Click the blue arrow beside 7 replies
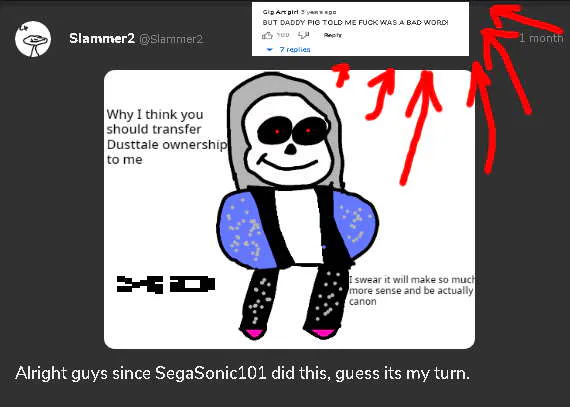The image size is (570, 407). coord(269,50)
